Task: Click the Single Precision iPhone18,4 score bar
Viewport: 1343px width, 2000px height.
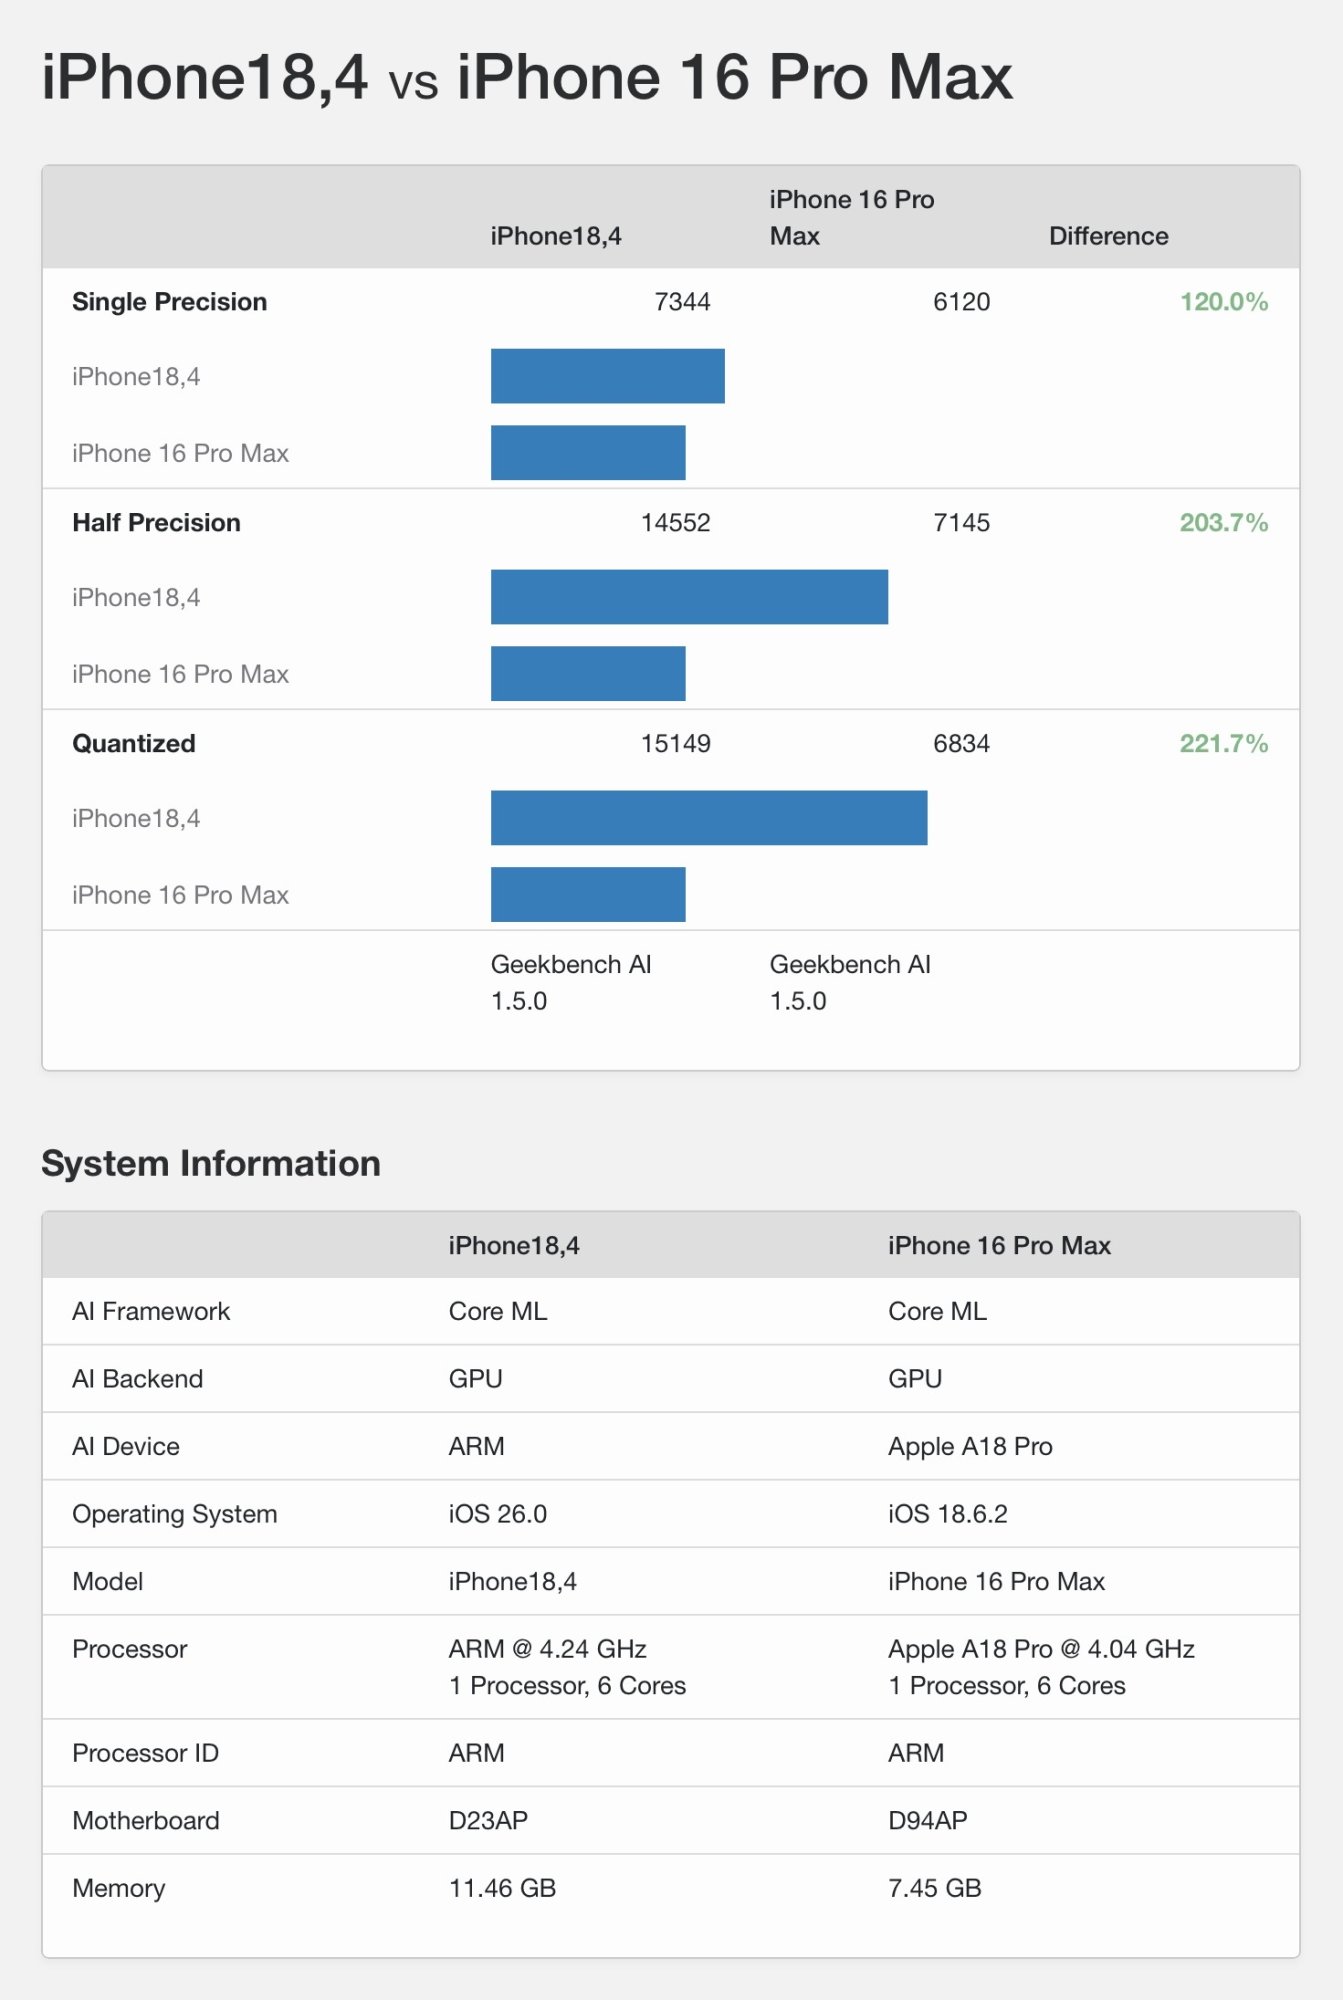Action: pyautogui.click(x=607, y=376)
